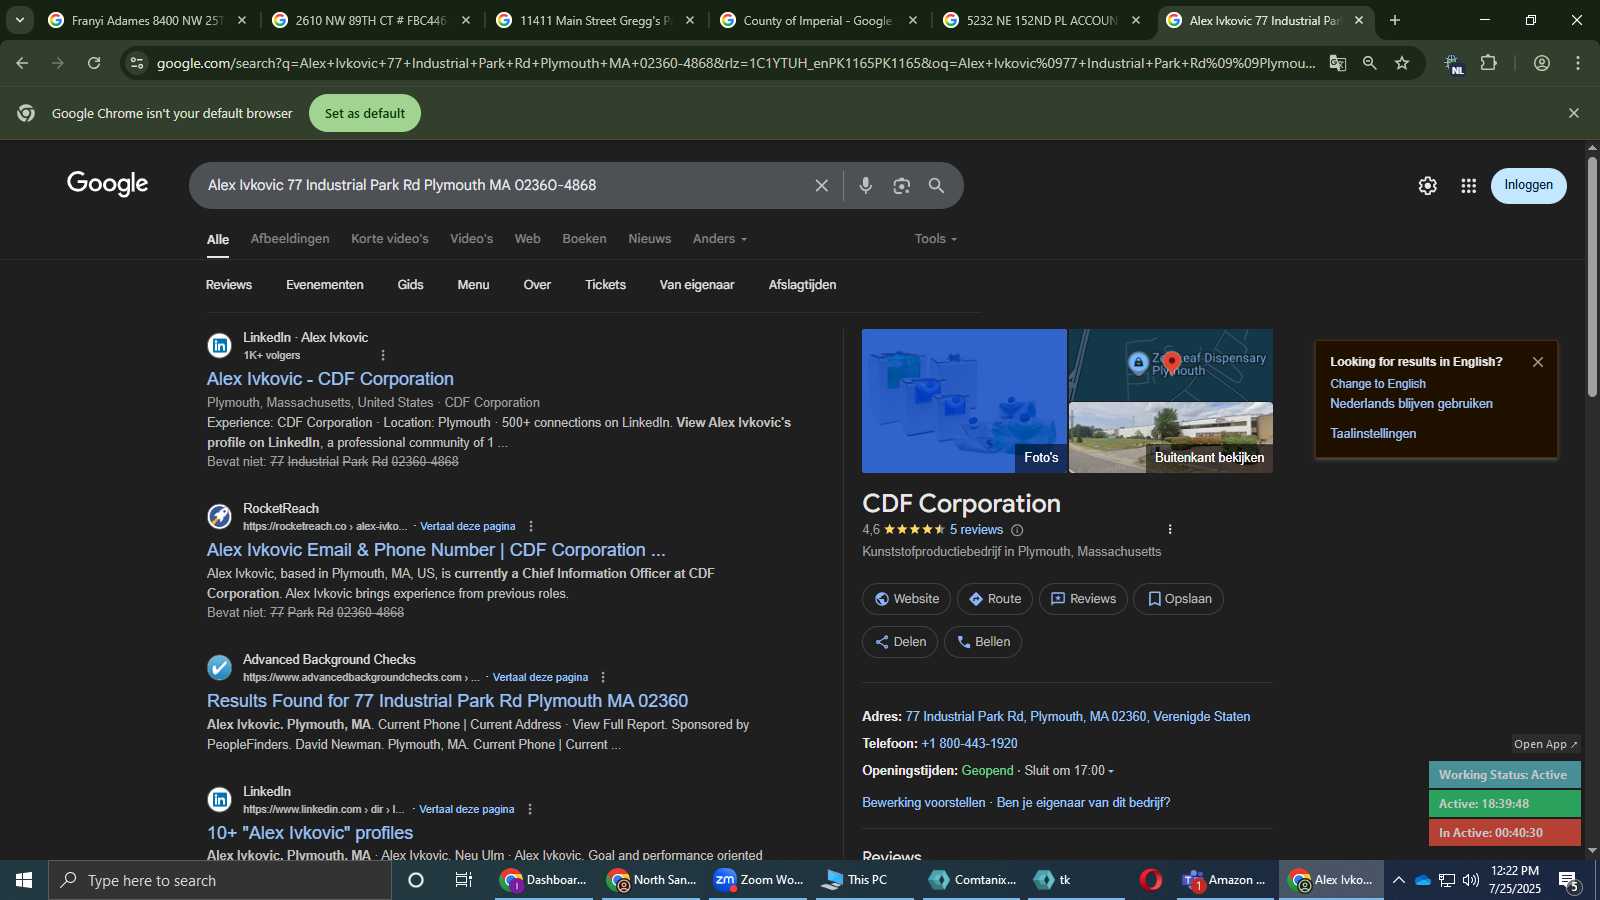Open This PC from taskbar

click(x=855, y=880)
